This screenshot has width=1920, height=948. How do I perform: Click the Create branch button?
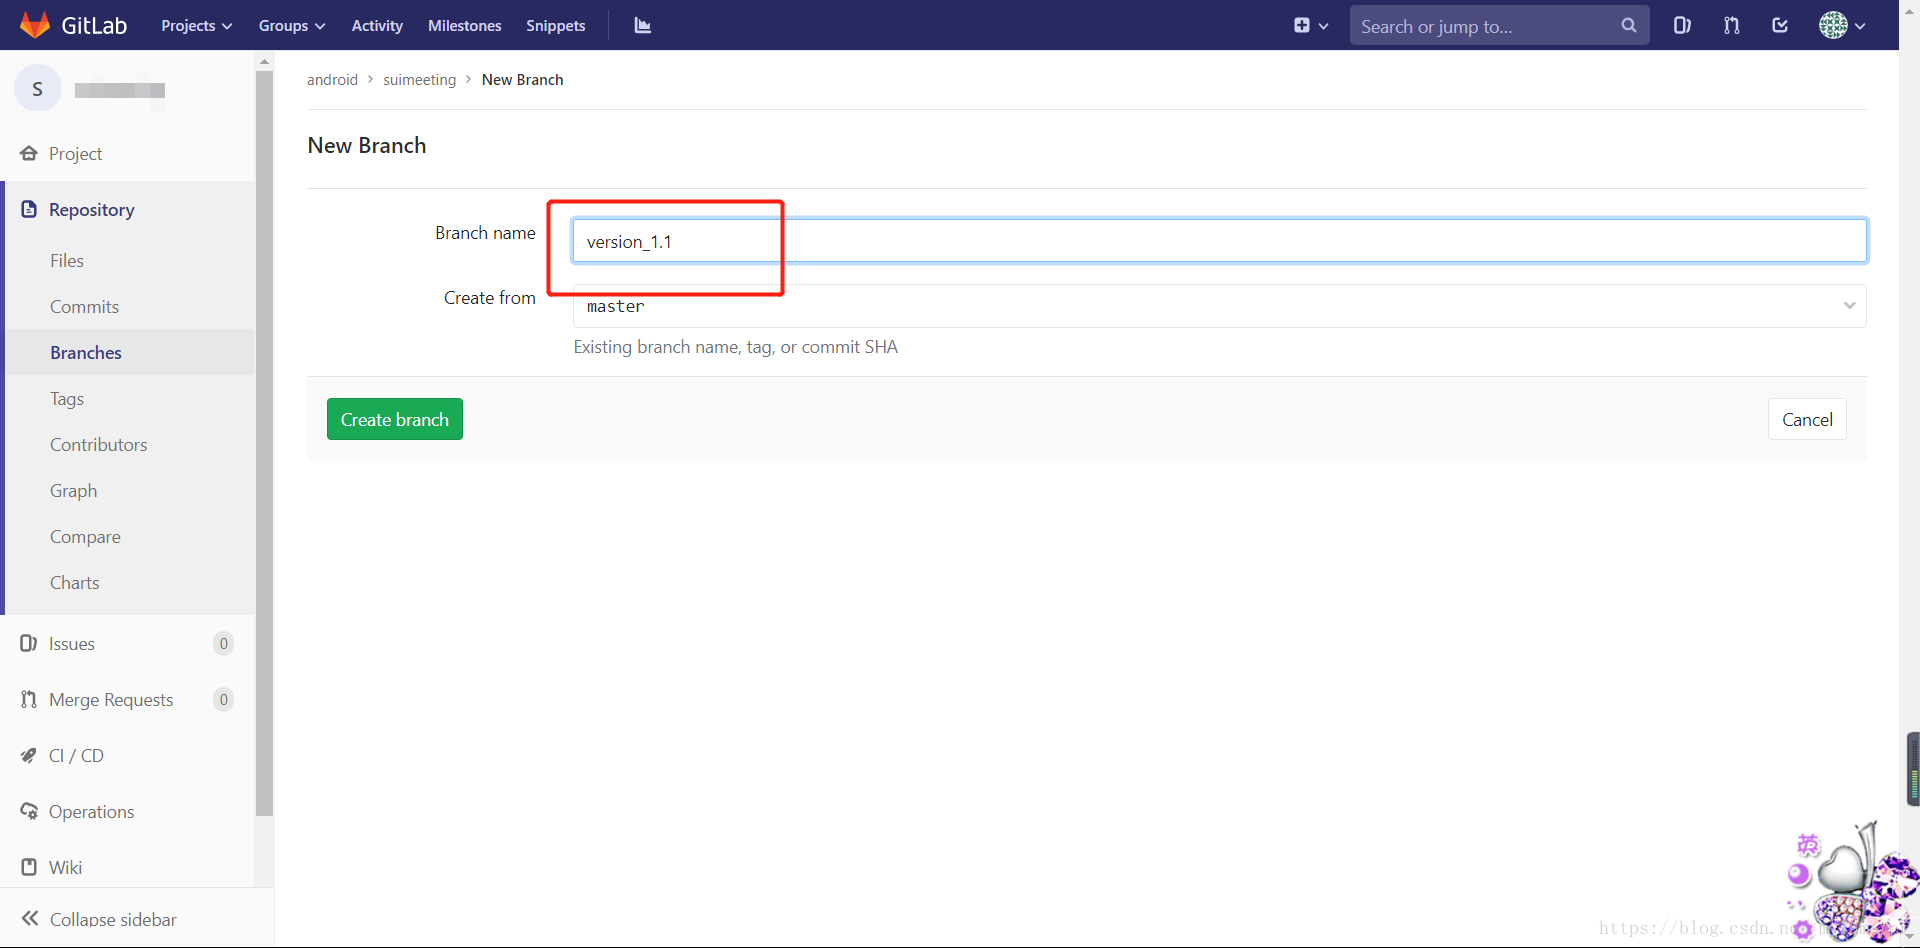pos(395,419)
